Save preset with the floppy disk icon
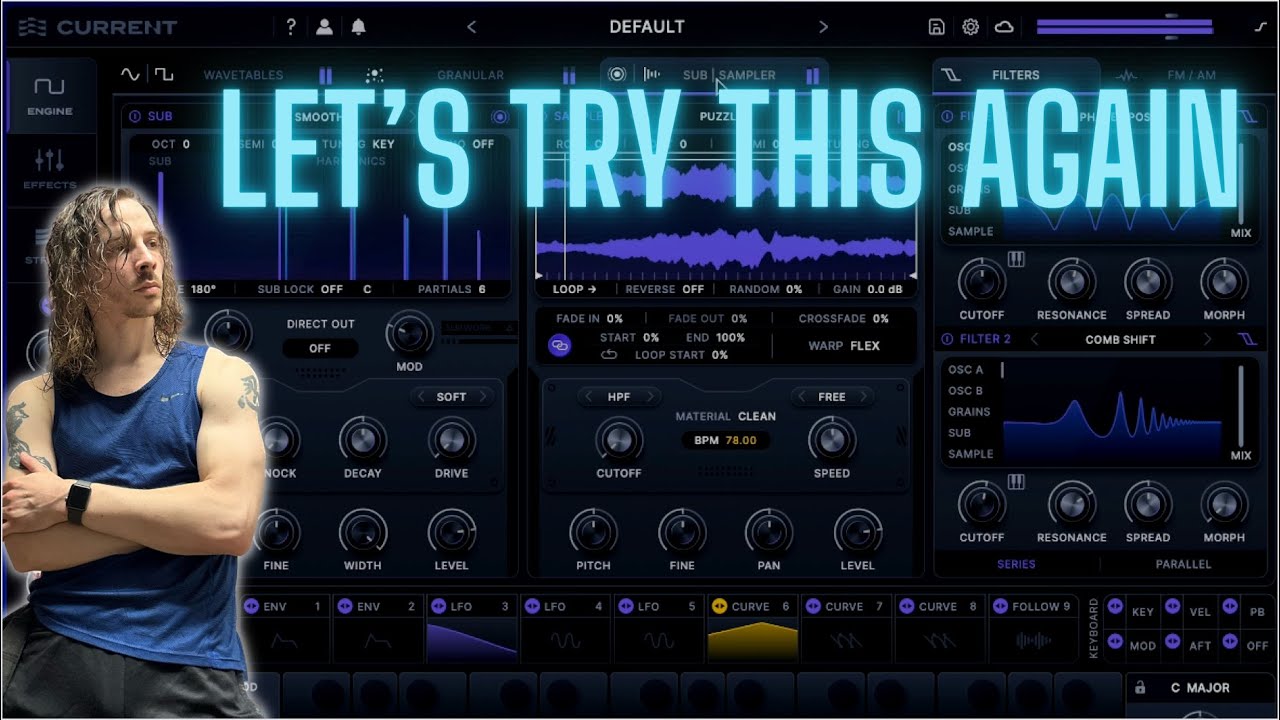The image size is (1280, 720). pos(936,27)
